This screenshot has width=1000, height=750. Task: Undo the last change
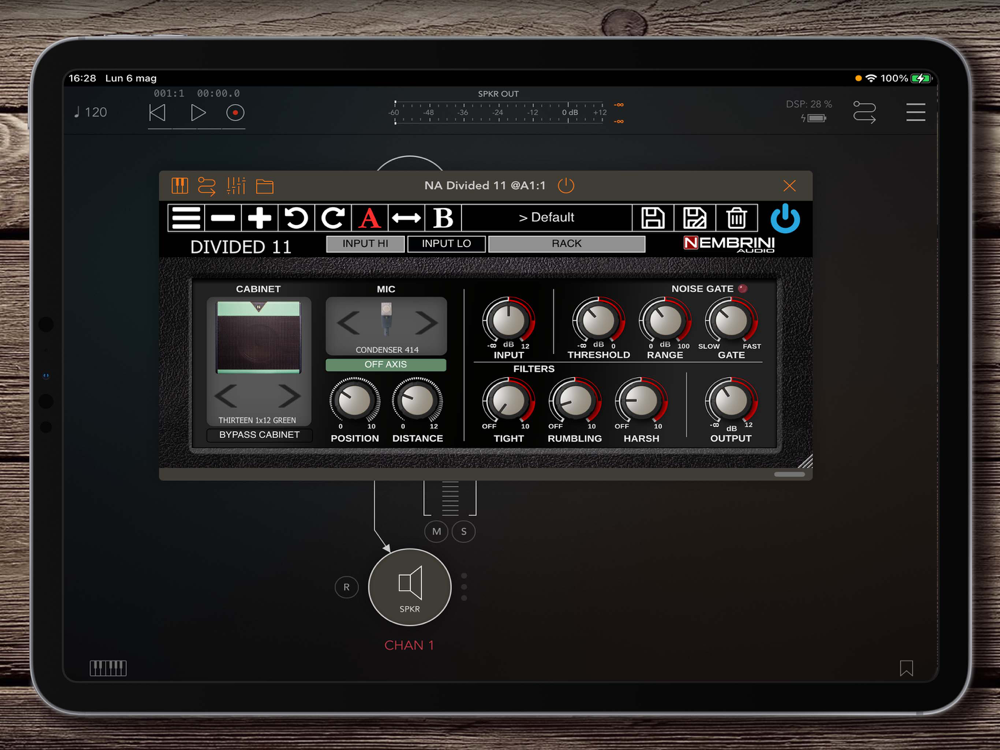[x=296, y=218]
